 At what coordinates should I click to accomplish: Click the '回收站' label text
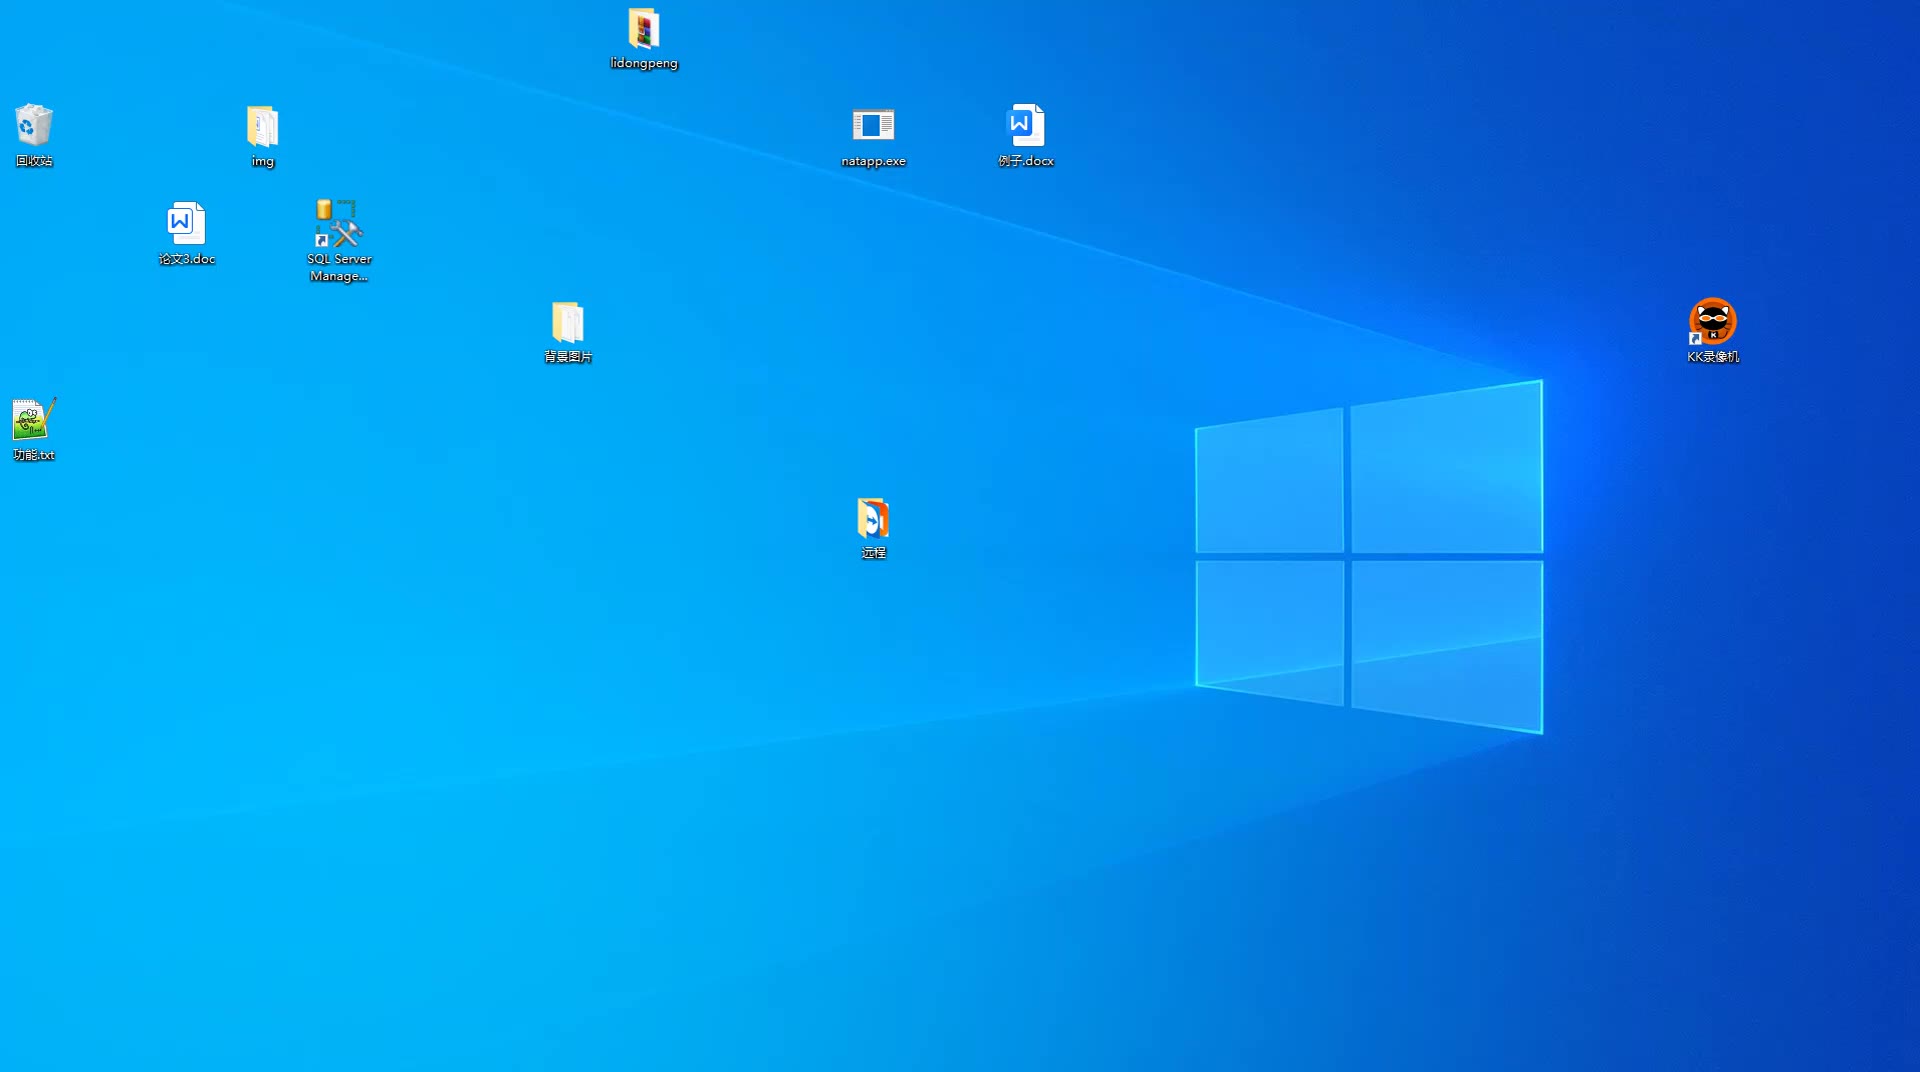(x=34, y=161)
